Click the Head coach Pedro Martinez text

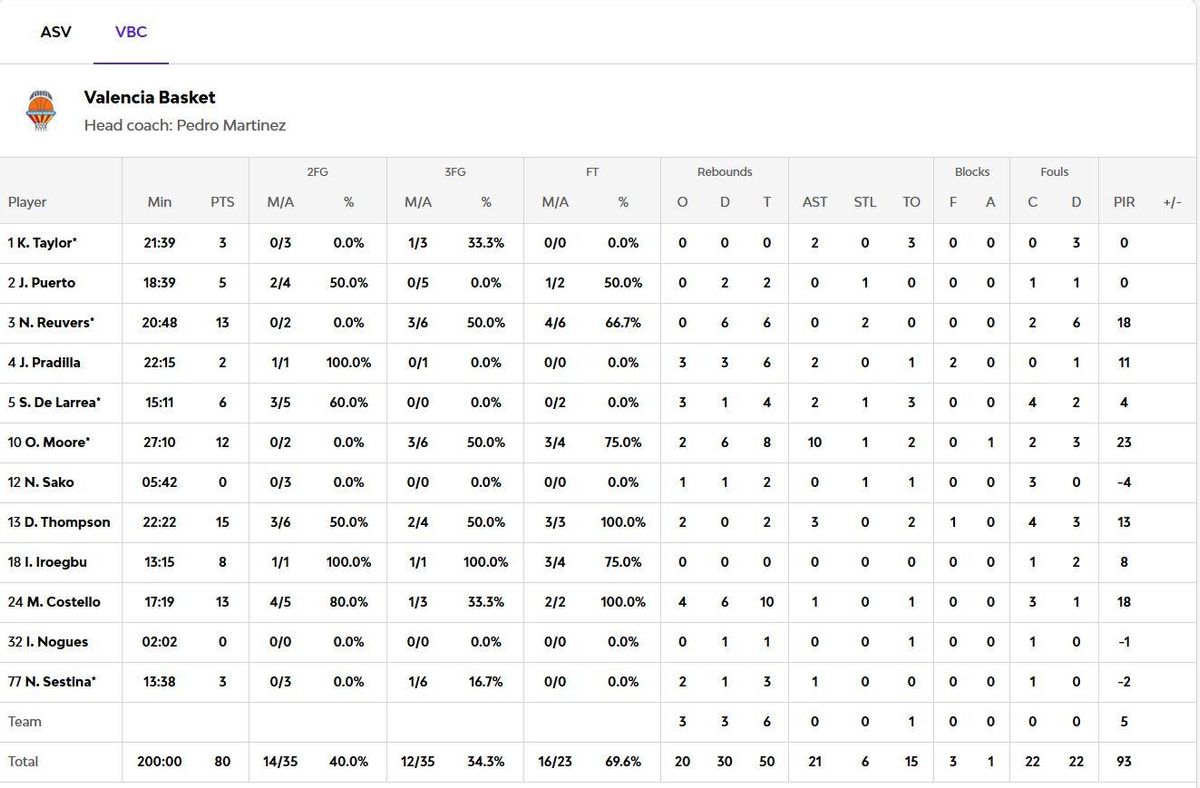(185, 126)
